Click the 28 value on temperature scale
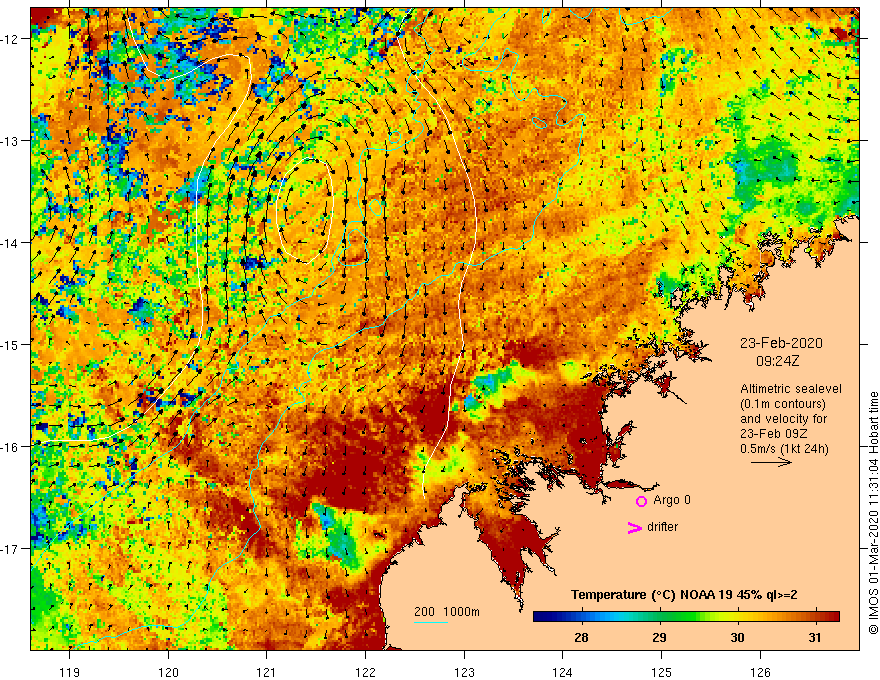This screenshot has height=680, width=880. pos(581,637)
